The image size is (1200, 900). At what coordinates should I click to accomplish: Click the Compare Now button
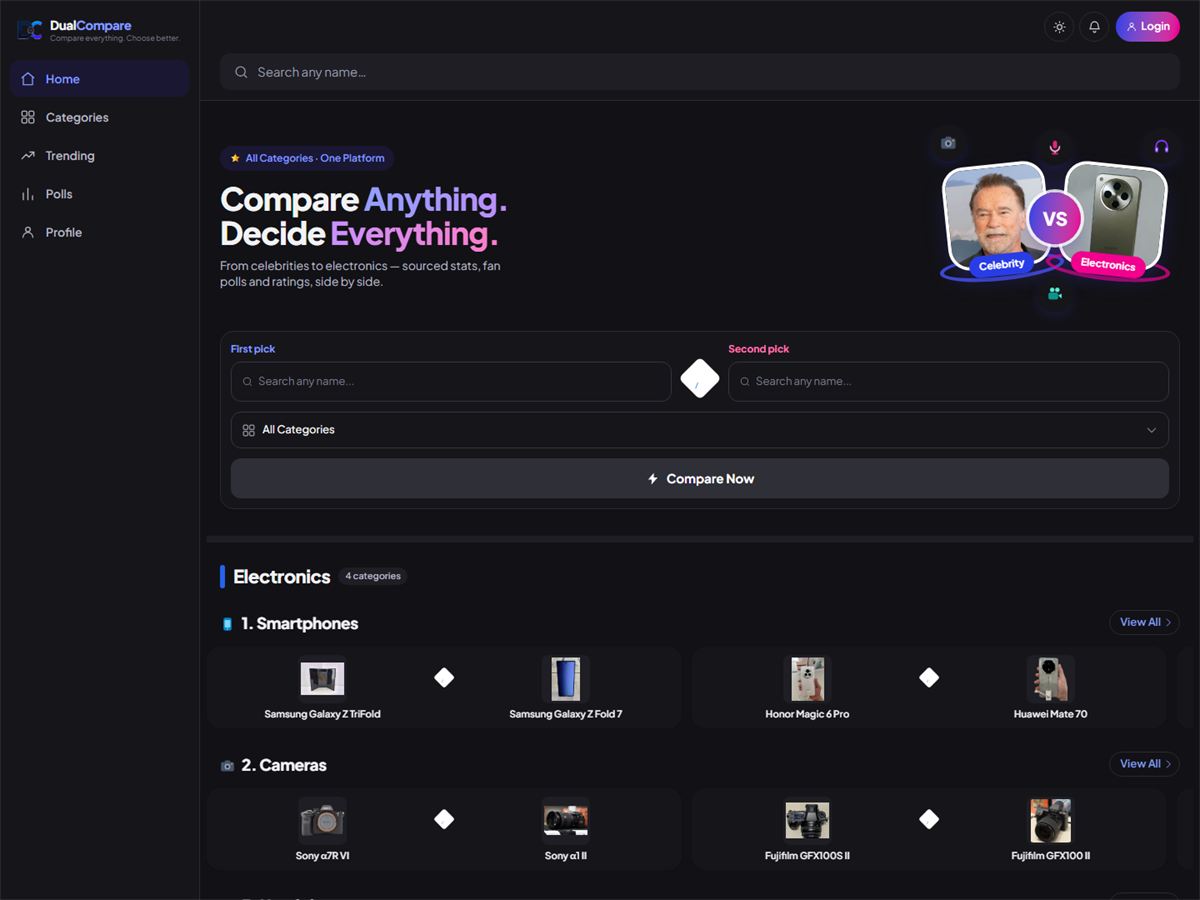[x=700, y=479]
